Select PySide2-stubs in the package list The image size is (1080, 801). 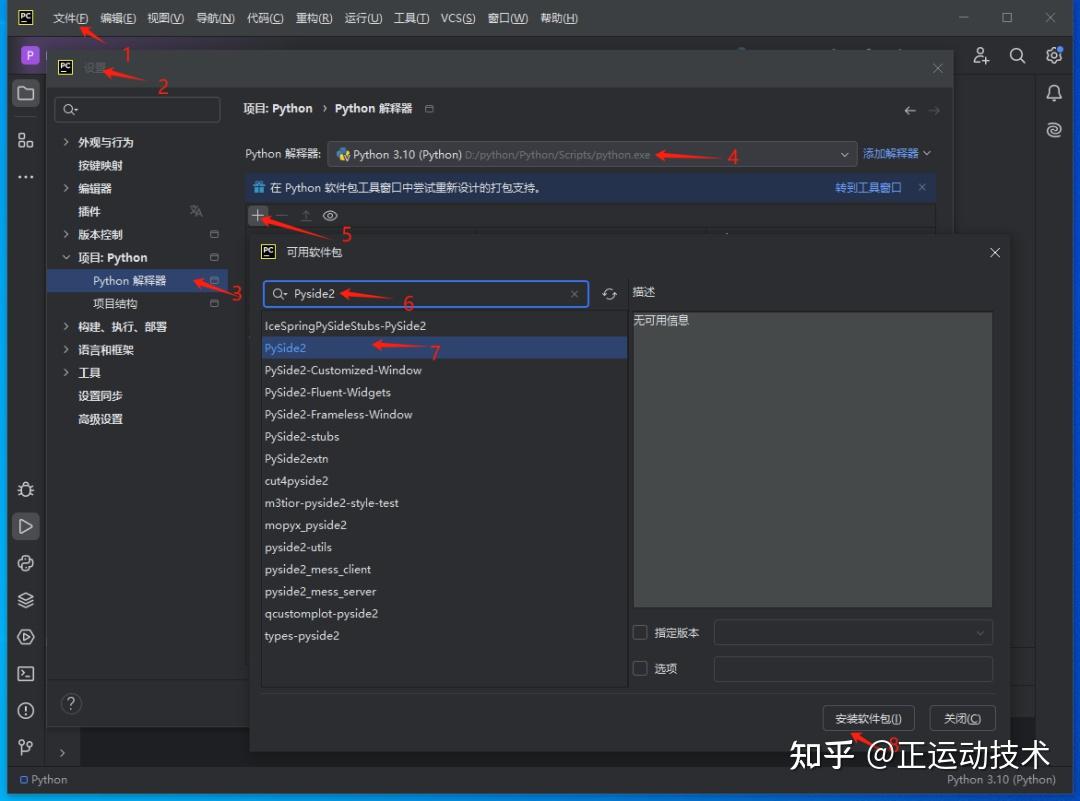coord(302,436)
